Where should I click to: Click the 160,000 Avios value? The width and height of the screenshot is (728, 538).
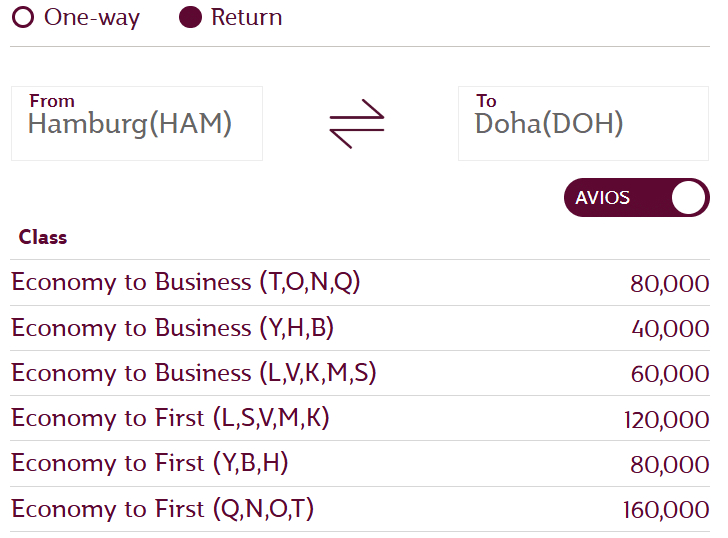[x=666, y=510]
